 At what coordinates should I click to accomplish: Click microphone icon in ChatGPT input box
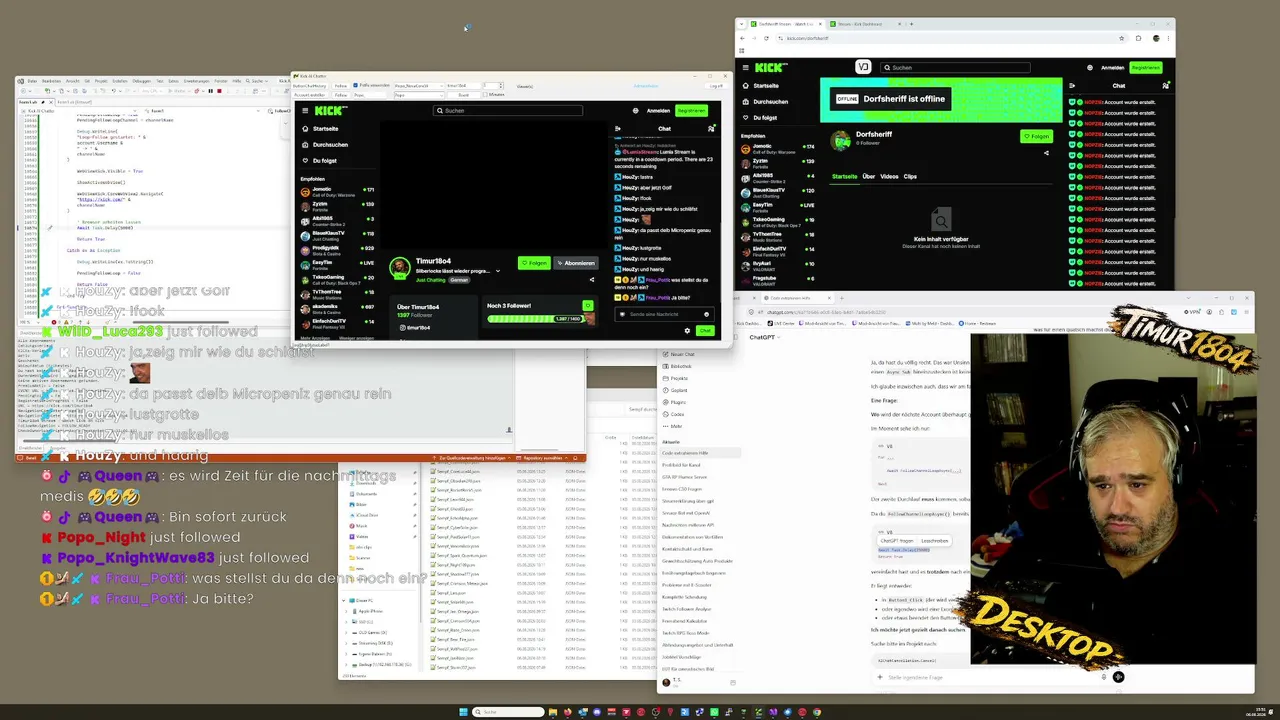pyautogui.click(x=1104, y=677)
